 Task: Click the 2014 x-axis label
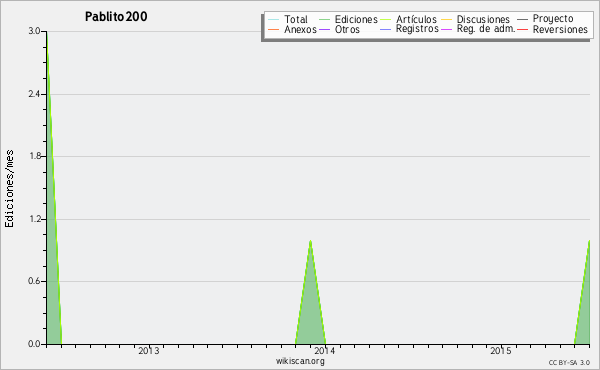coord(324,351)
